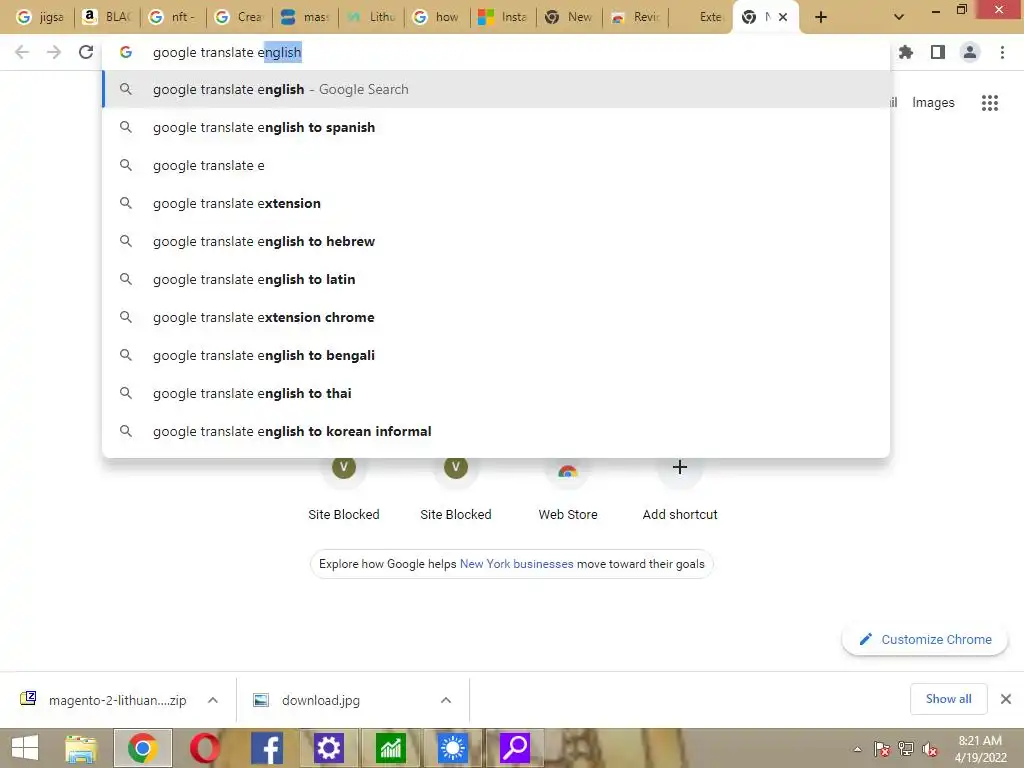
Task: Open the blue sun weather taskbar app
Action: [452, 748]
